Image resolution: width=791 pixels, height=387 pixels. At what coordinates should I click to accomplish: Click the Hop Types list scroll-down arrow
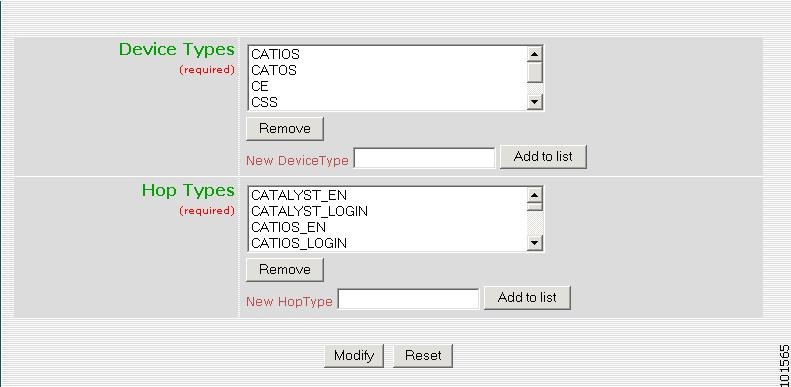(534, 243)
